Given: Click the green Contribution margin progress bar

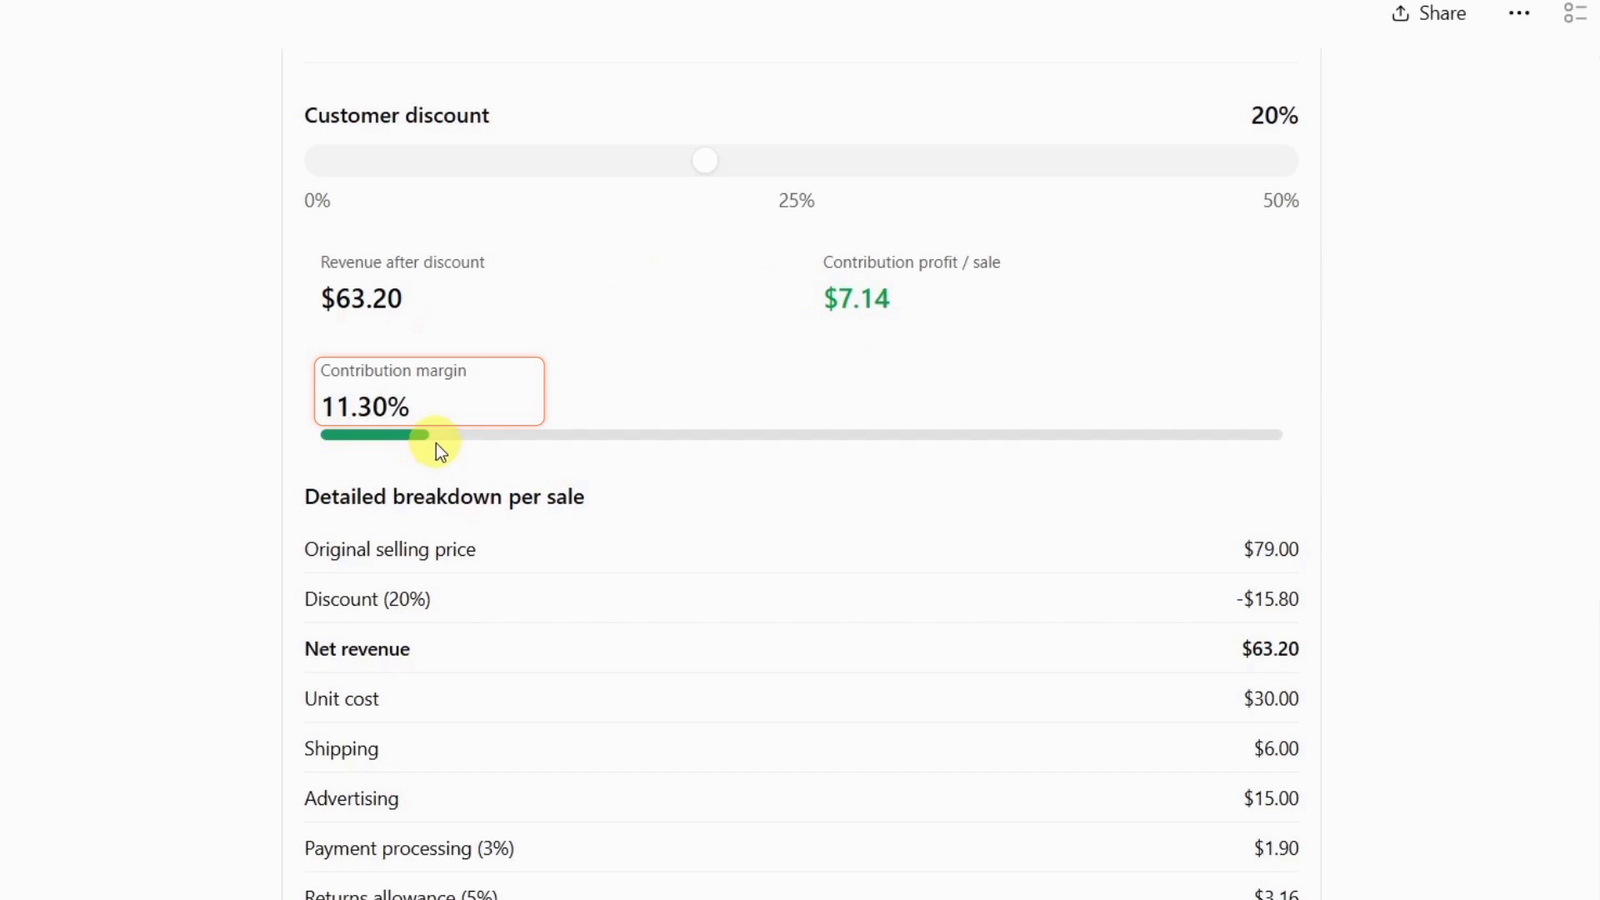Looking at the screenshot, I should point(375,435).
